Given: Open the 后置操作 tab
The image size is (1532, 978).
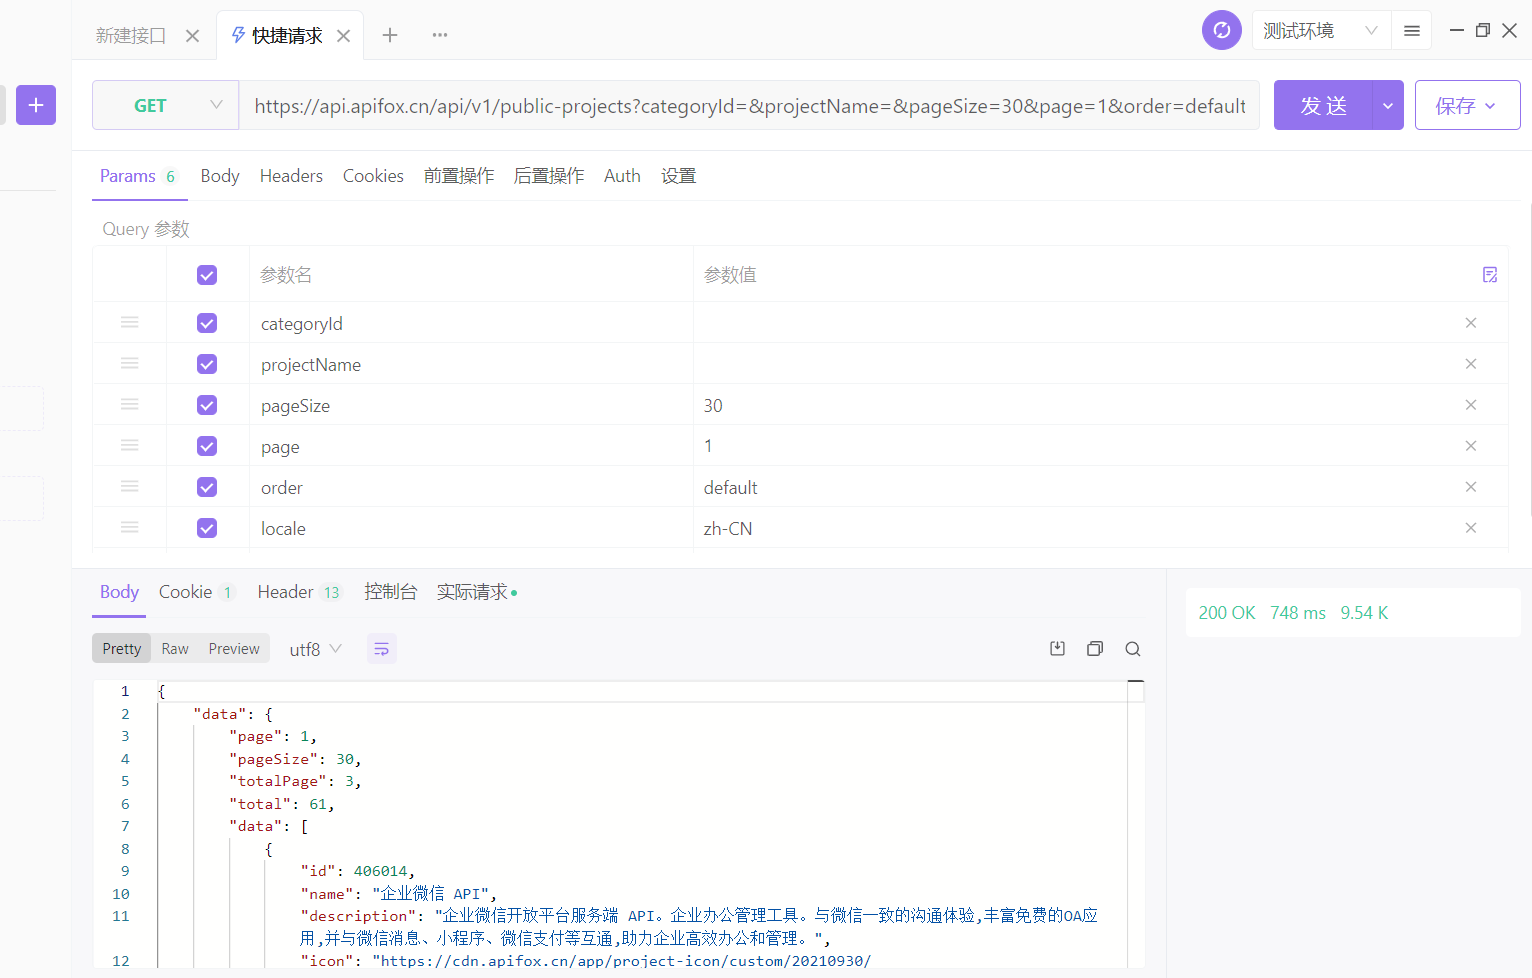Looking at the screenshot, I should pos(549,176).
